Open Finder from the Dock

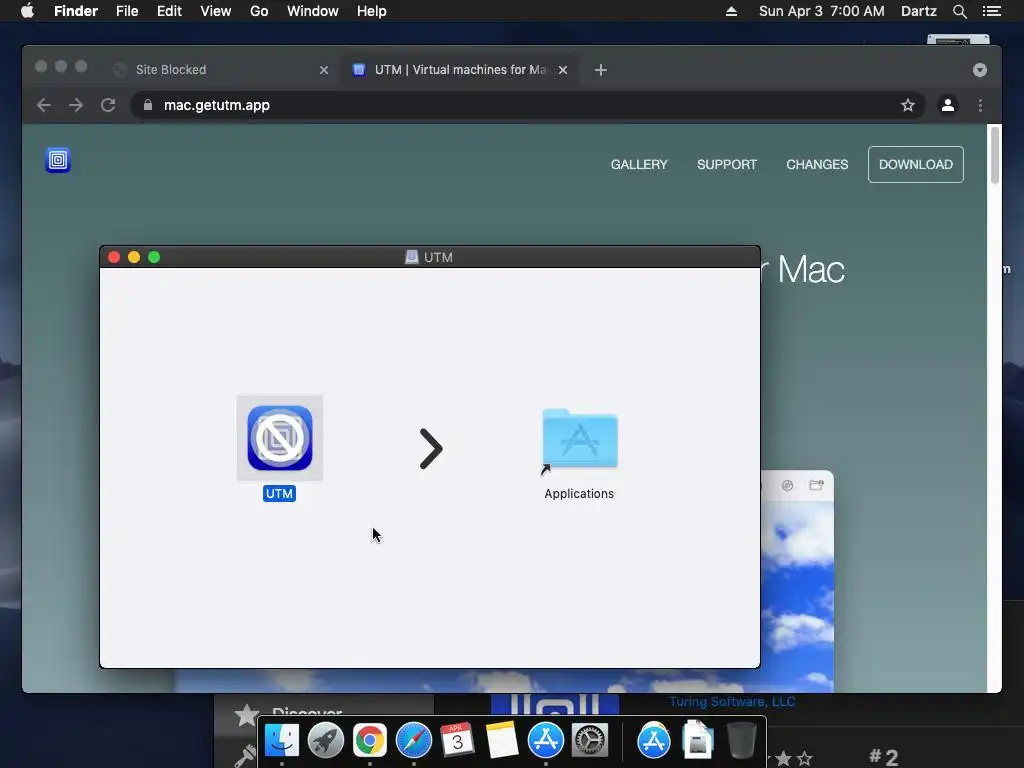(281, 741)
